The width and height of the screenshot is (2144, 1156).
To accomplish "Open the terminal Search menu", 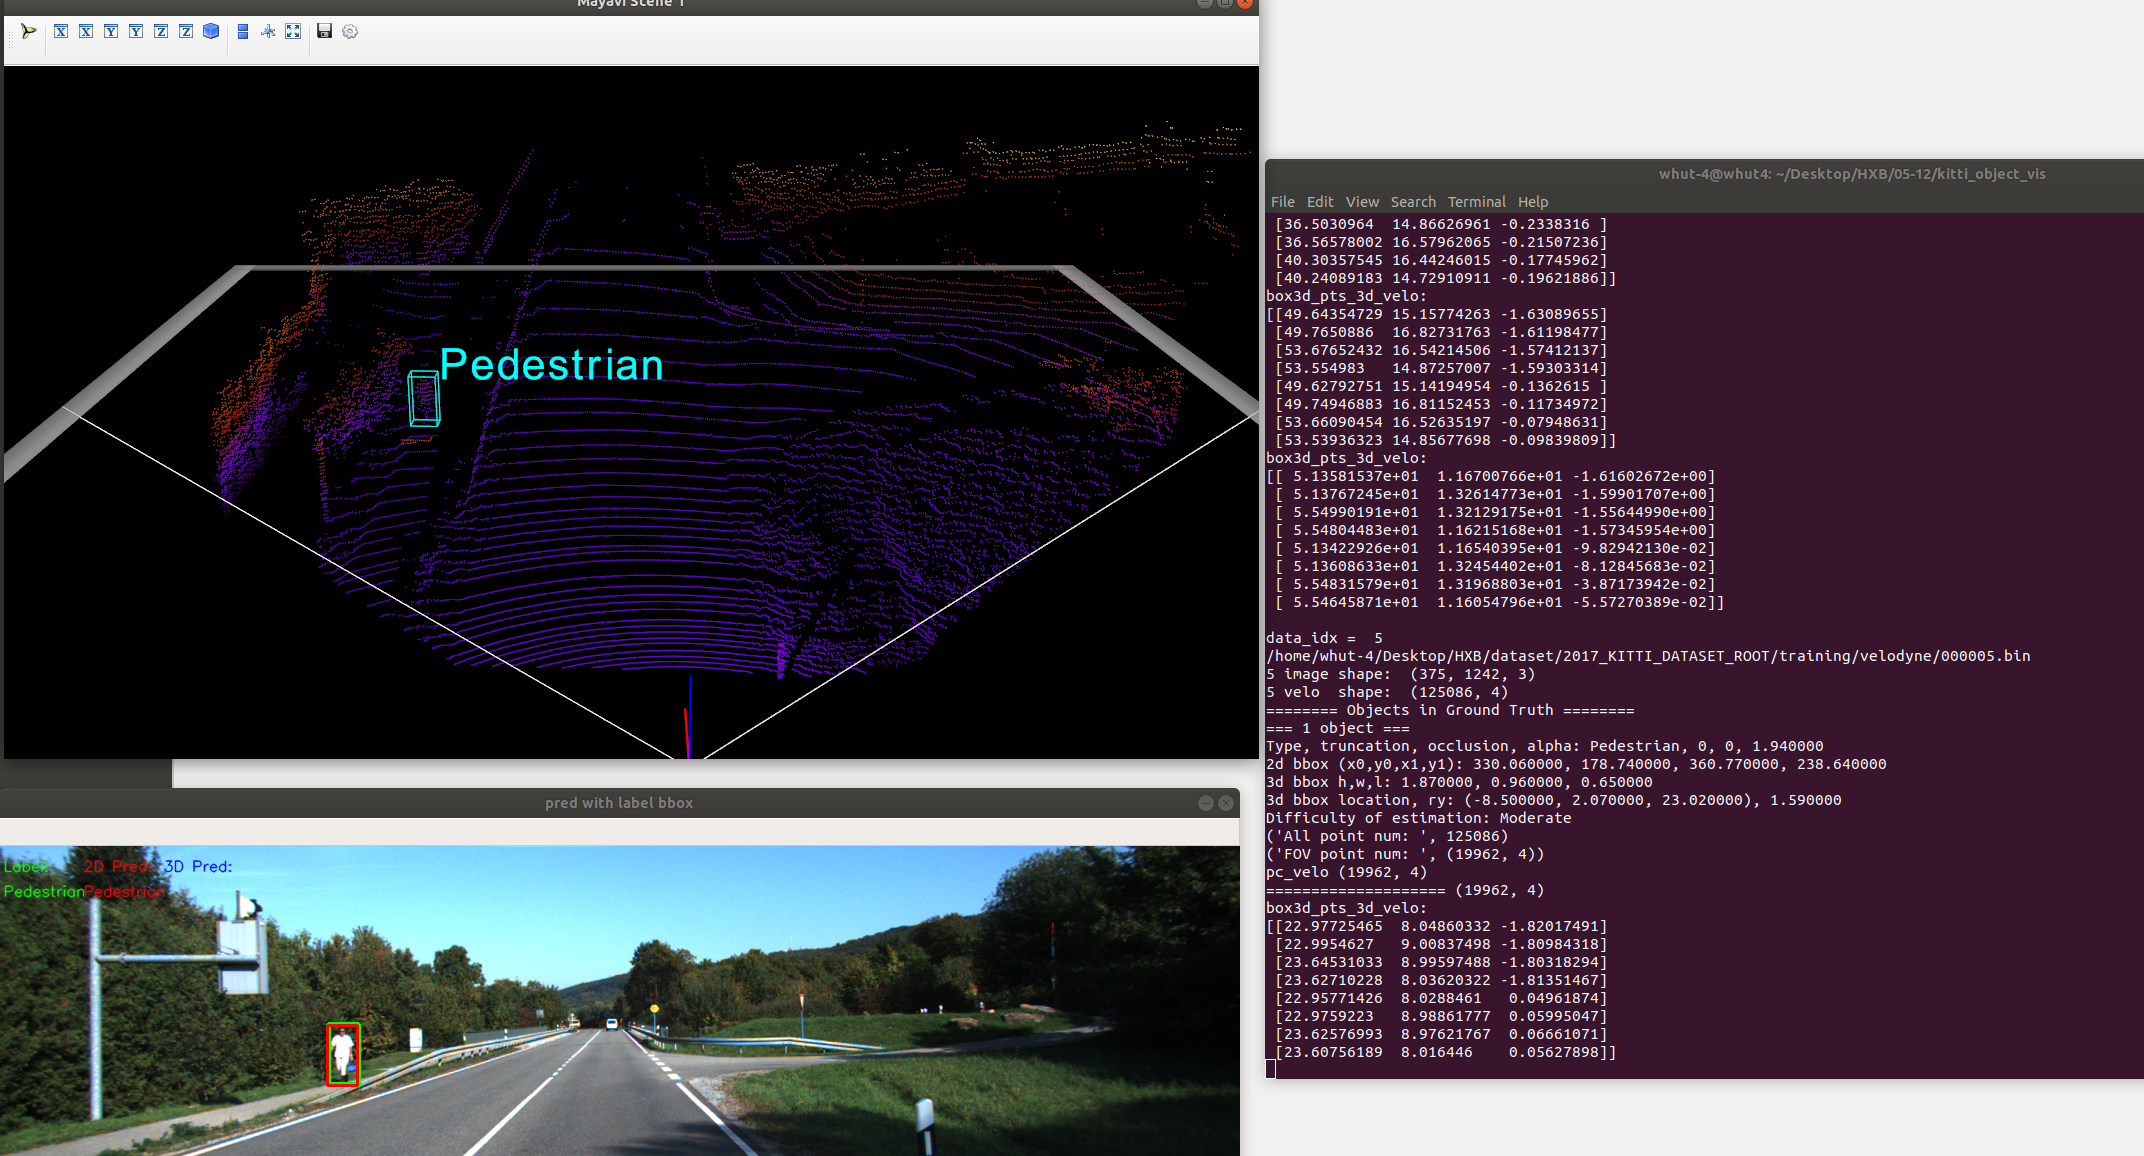I will 1412,202.
